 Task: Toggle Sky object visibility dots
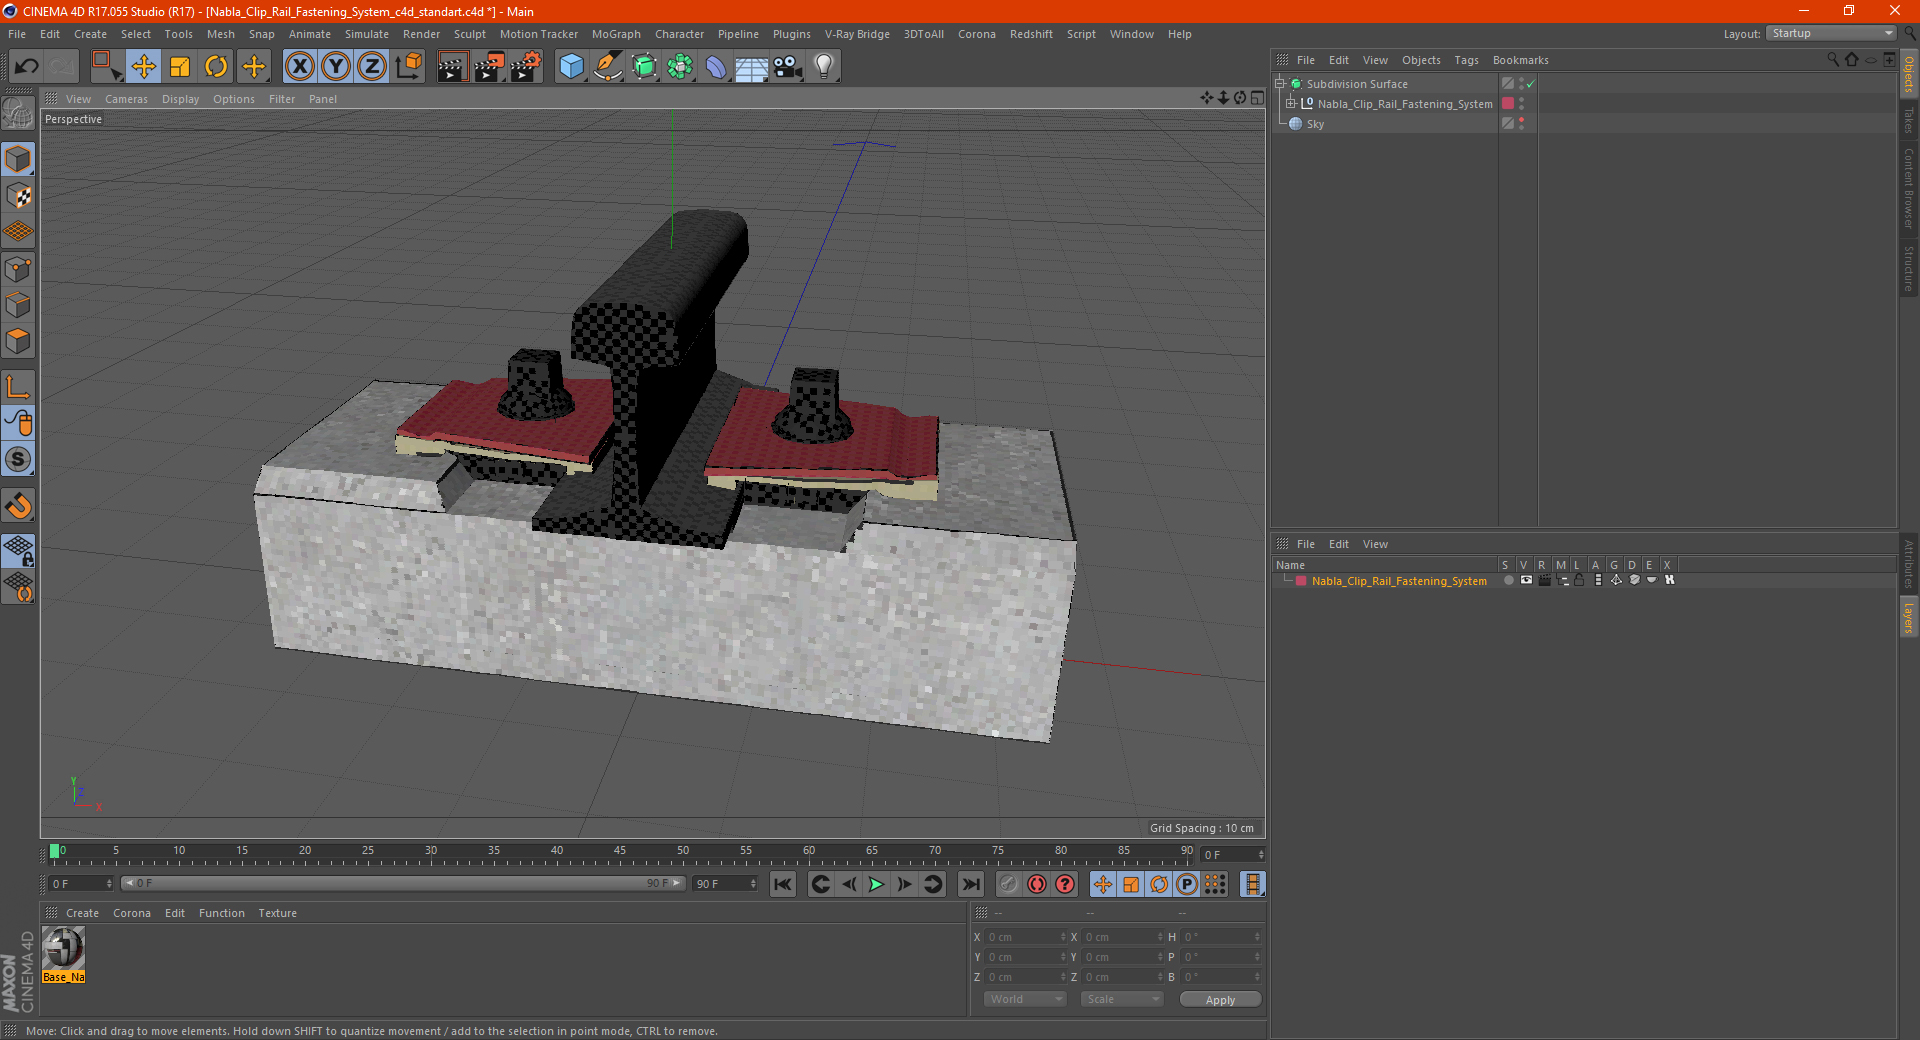pos(1522,124)
